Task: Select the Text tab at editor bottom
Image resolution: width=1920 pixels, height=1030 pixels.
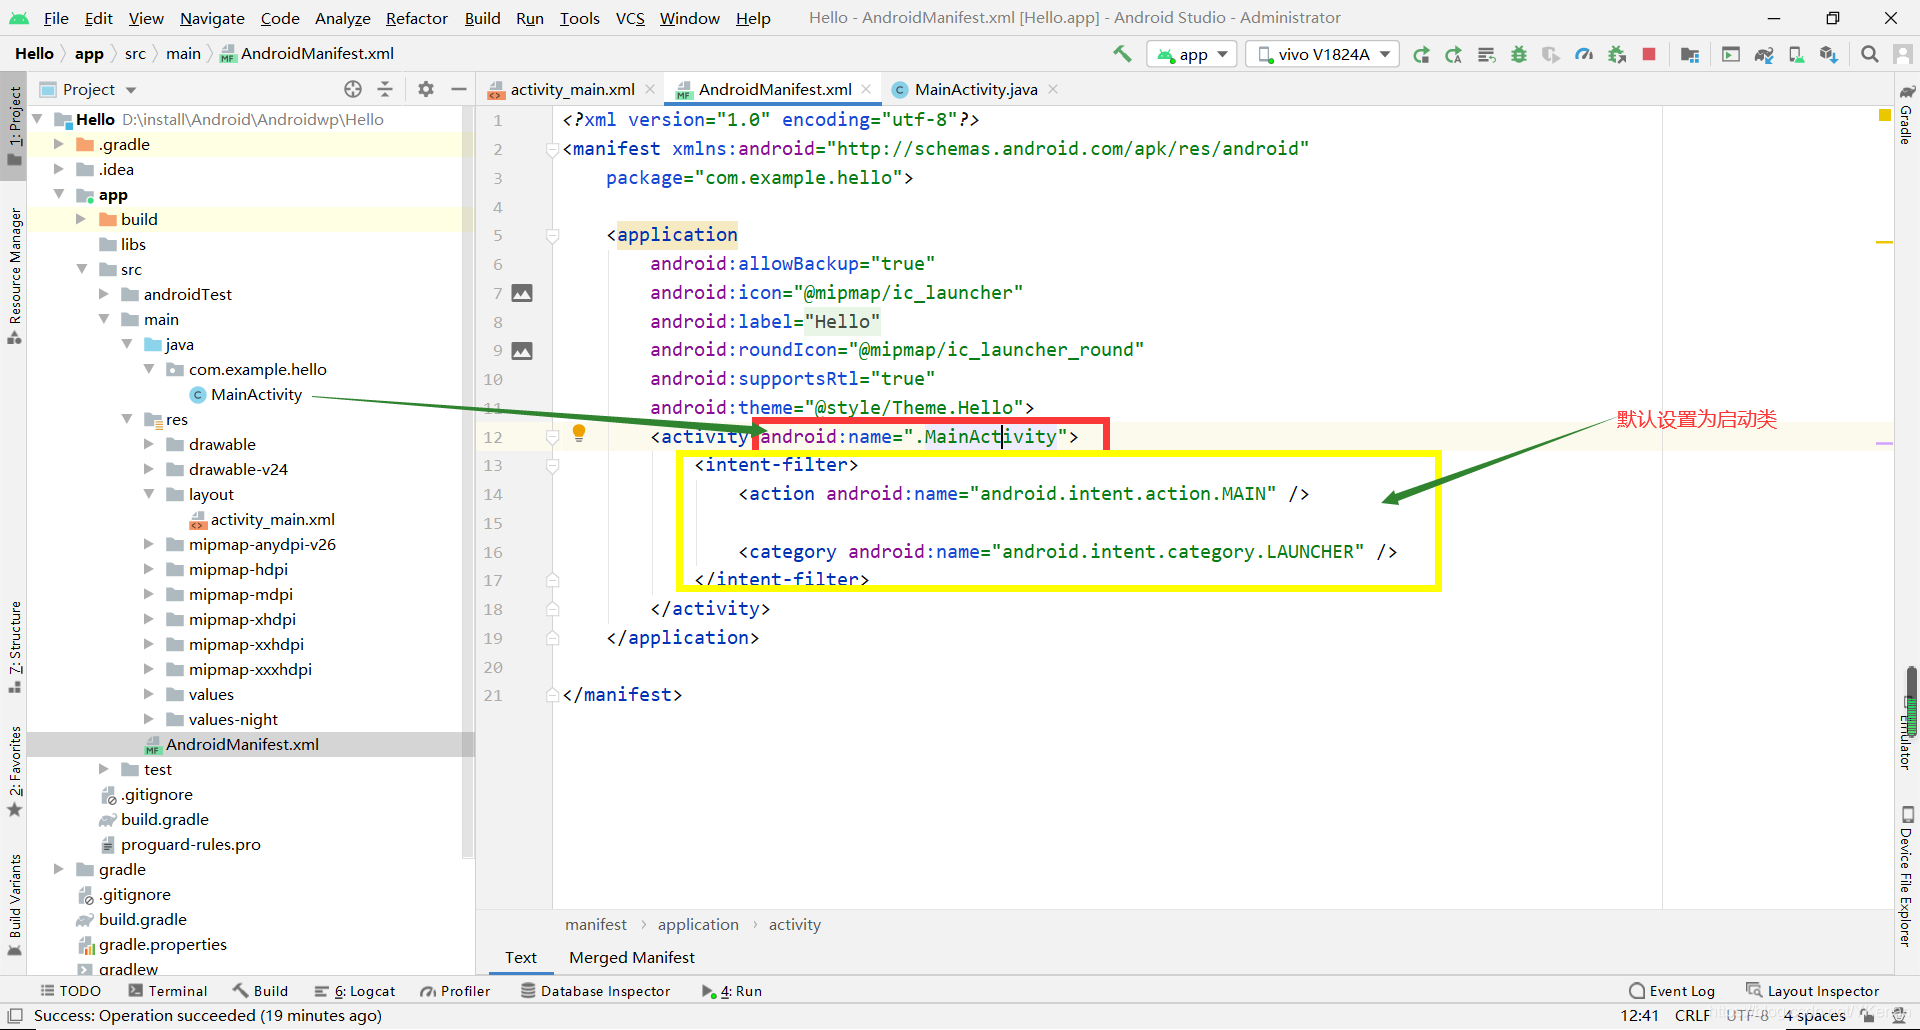Action: 520,957
